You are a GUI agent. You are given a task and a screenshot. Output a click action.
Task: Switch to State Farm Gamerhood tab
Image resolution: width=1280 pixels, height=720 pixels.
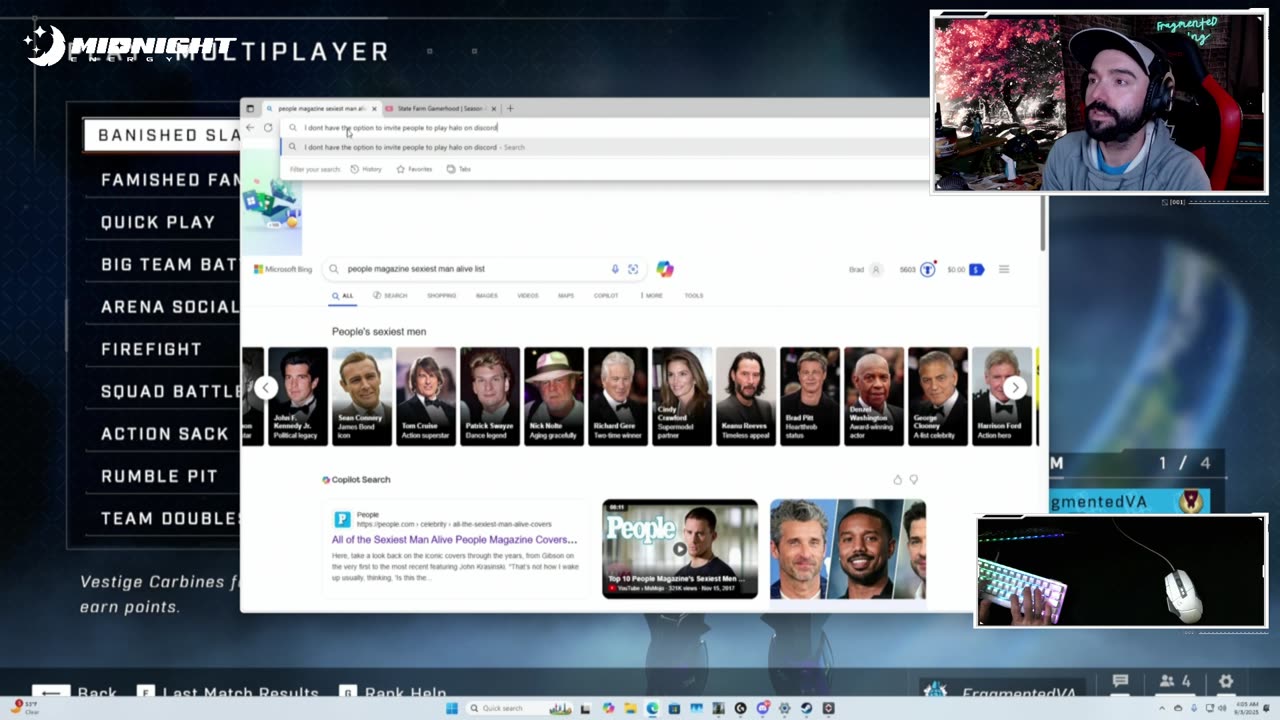(441, 108)
